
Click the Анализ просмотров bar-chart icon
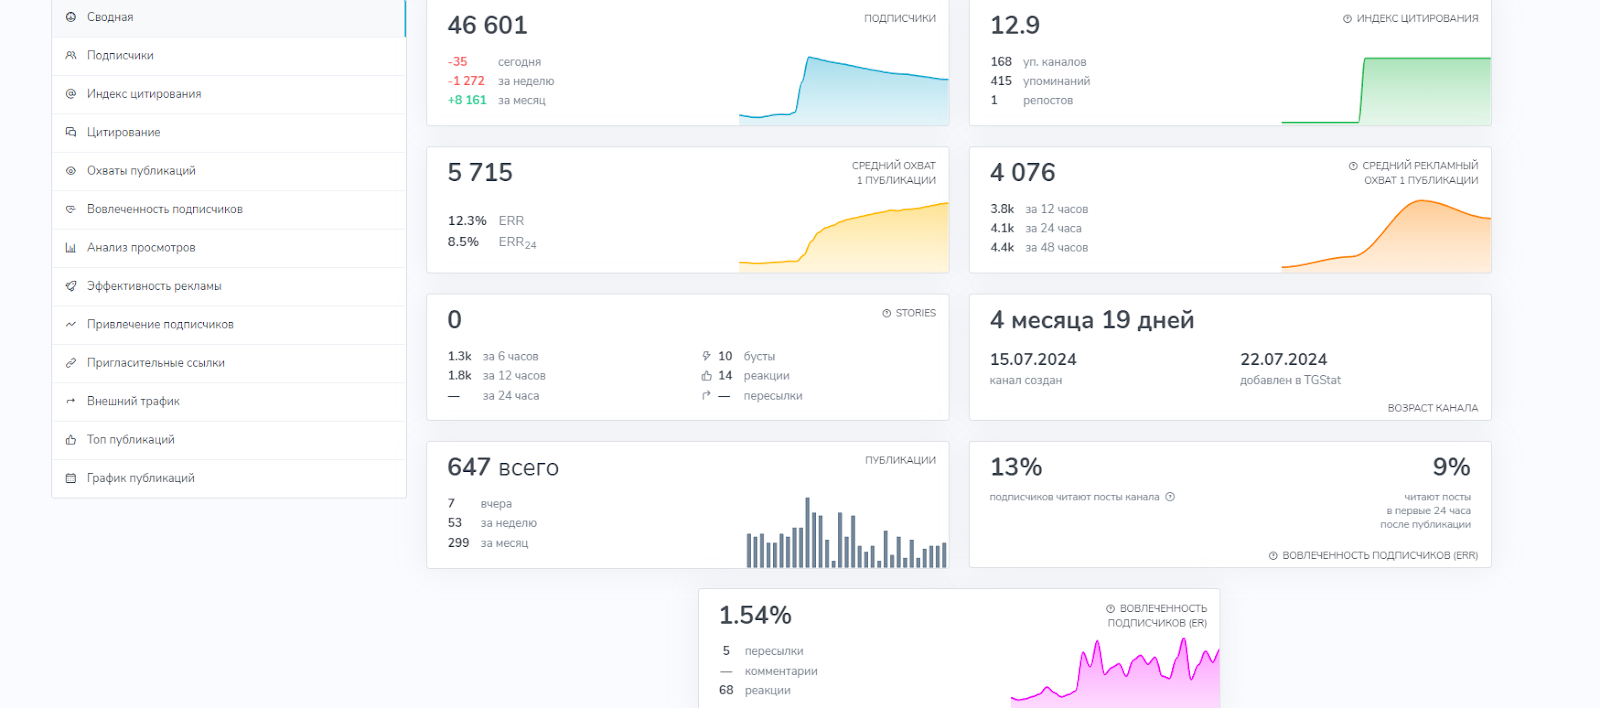pyautogui.click(x=71, y=248)
